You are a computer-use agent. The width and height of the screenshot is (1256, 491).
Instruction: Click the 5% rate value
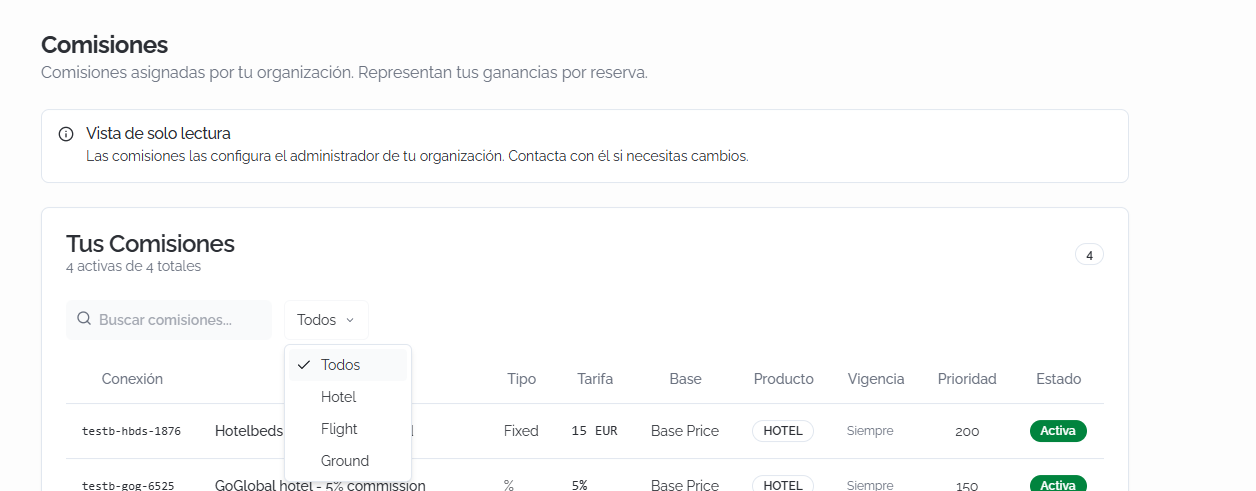pyautogui.click(x=579, y=485)
